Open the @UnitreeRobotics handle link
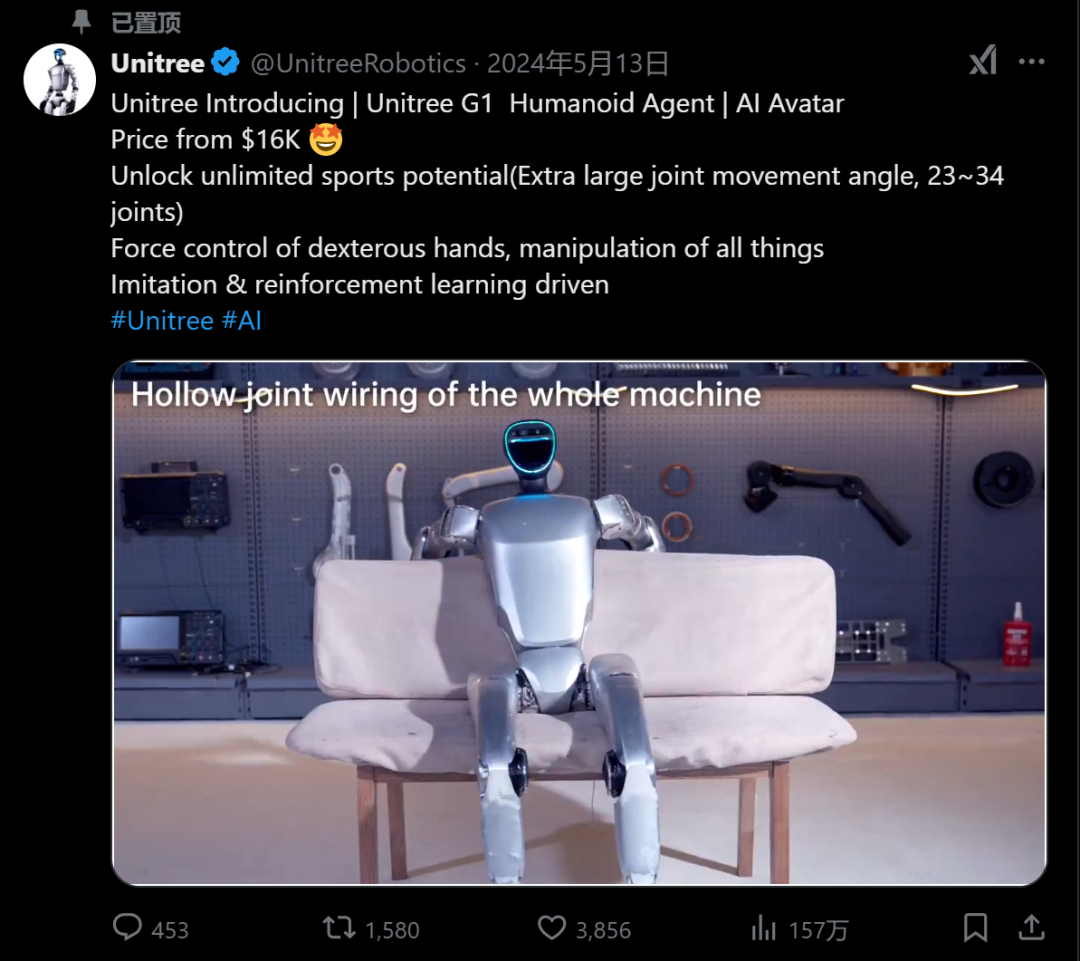The height and width of the screenshot is (961, 1080). pyautogui.click(x=358, y=63)
